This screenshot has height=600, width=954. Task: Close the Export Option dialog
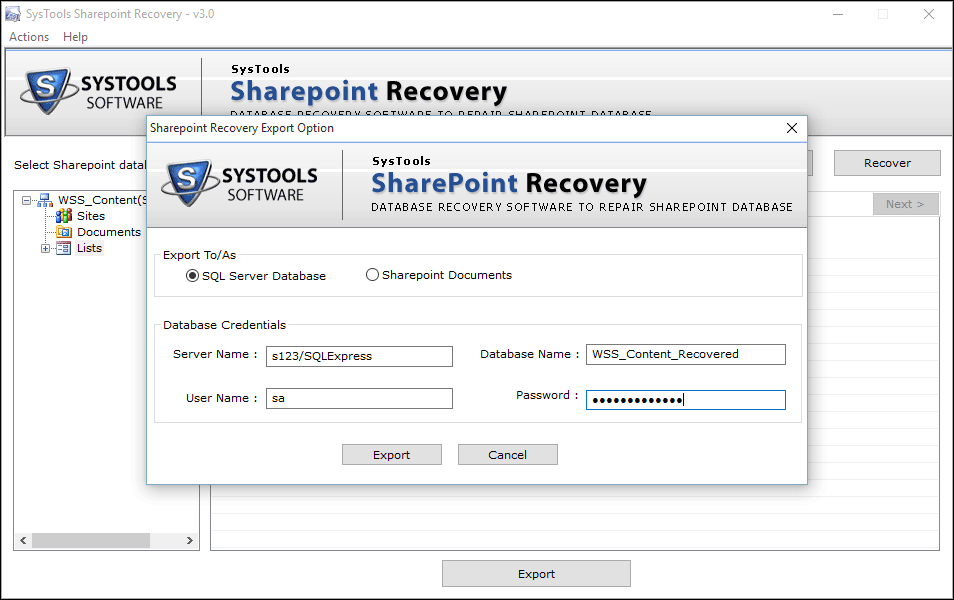click(x=792, y=128)
